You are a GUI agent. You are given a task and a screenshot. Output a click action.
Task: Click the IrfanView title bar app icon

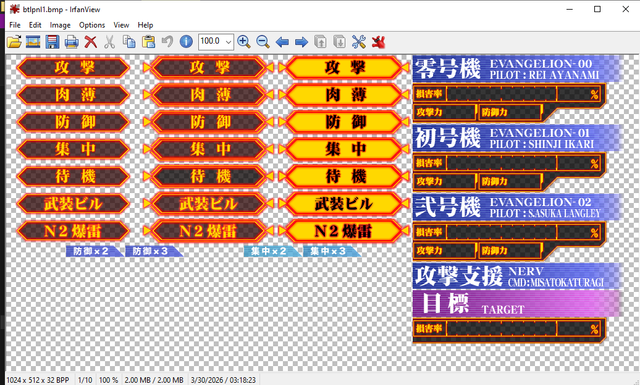click(x=15, y=9)
